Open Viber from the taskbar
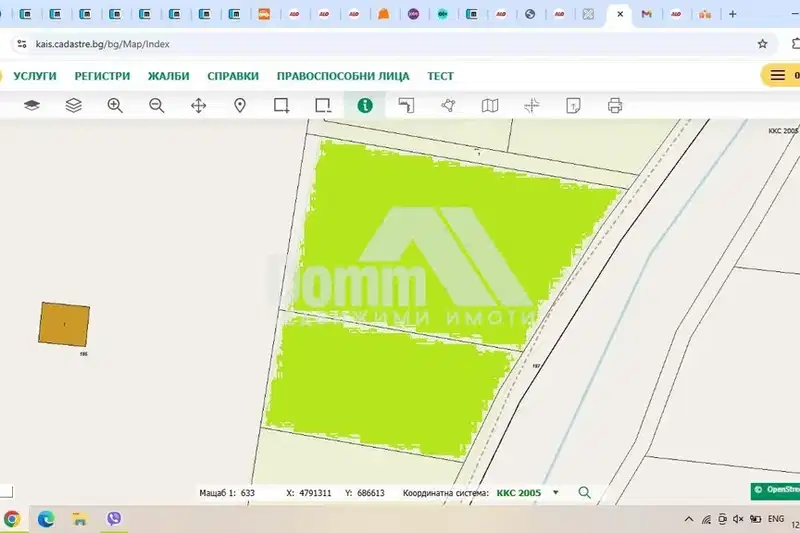The width and height of the screenshot is (800, 533). [114, 519]
